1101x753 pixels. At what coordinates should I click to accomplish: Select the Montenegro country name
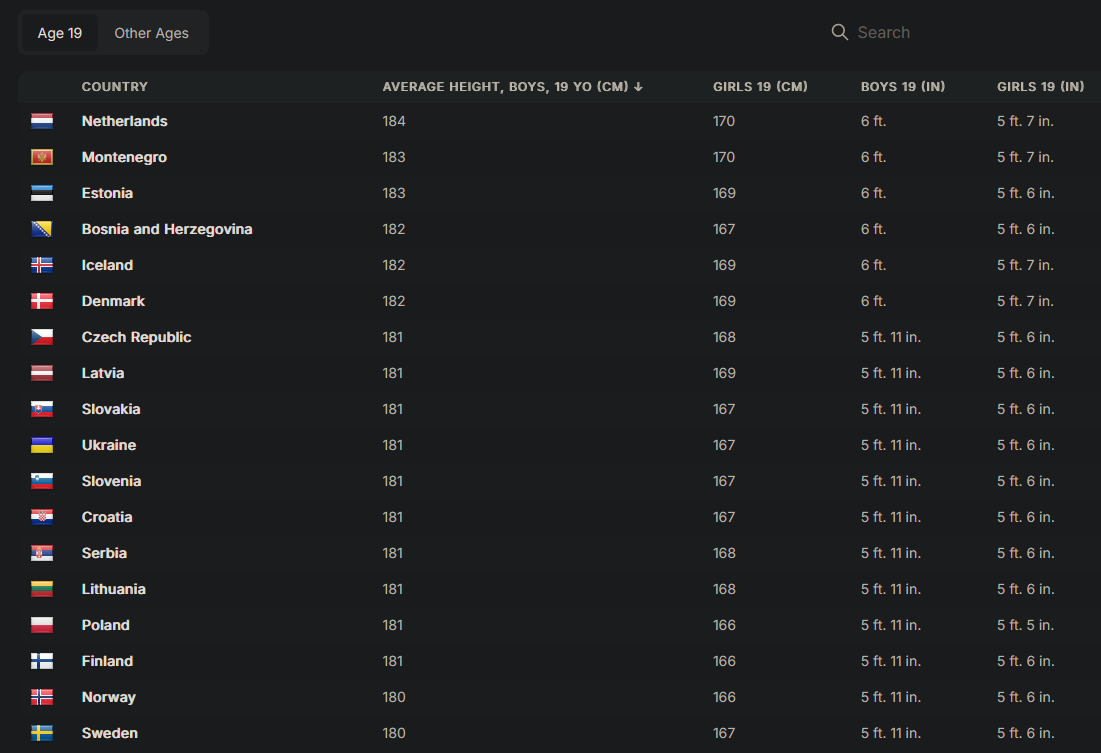[x=124, y=157]
